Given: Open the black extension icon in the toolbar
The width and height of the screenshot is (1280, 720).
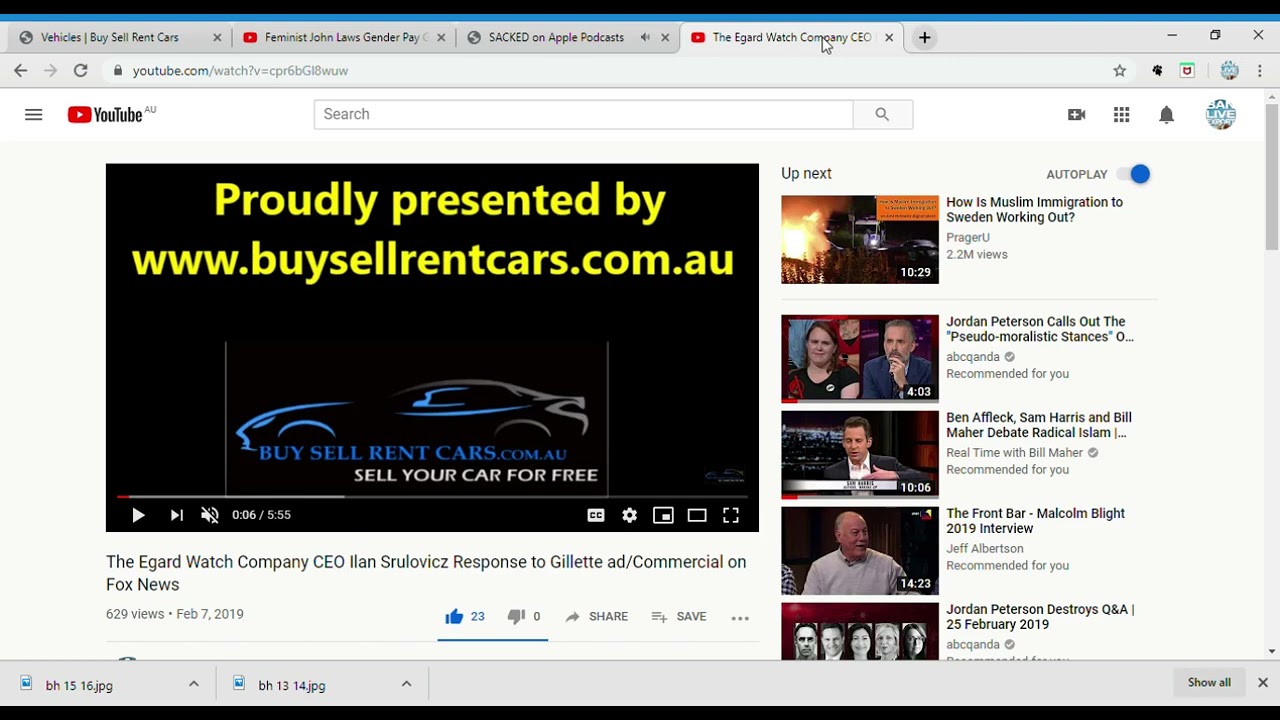Looking at the screenshot, I should click(1157, 71).
